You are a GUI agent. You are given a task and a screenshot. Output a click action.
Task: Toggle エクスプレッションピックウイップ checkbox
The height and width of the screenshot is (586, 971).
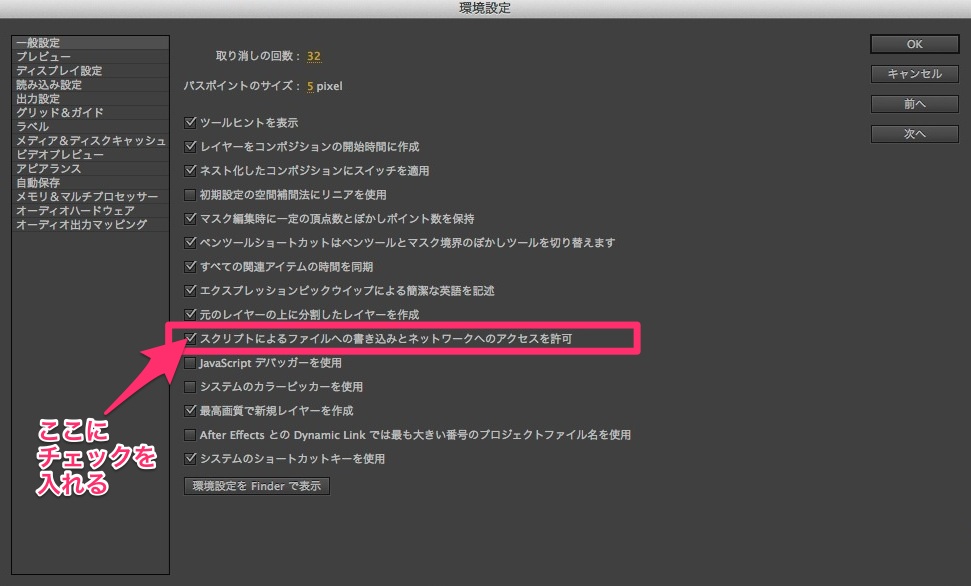[190, 291]
